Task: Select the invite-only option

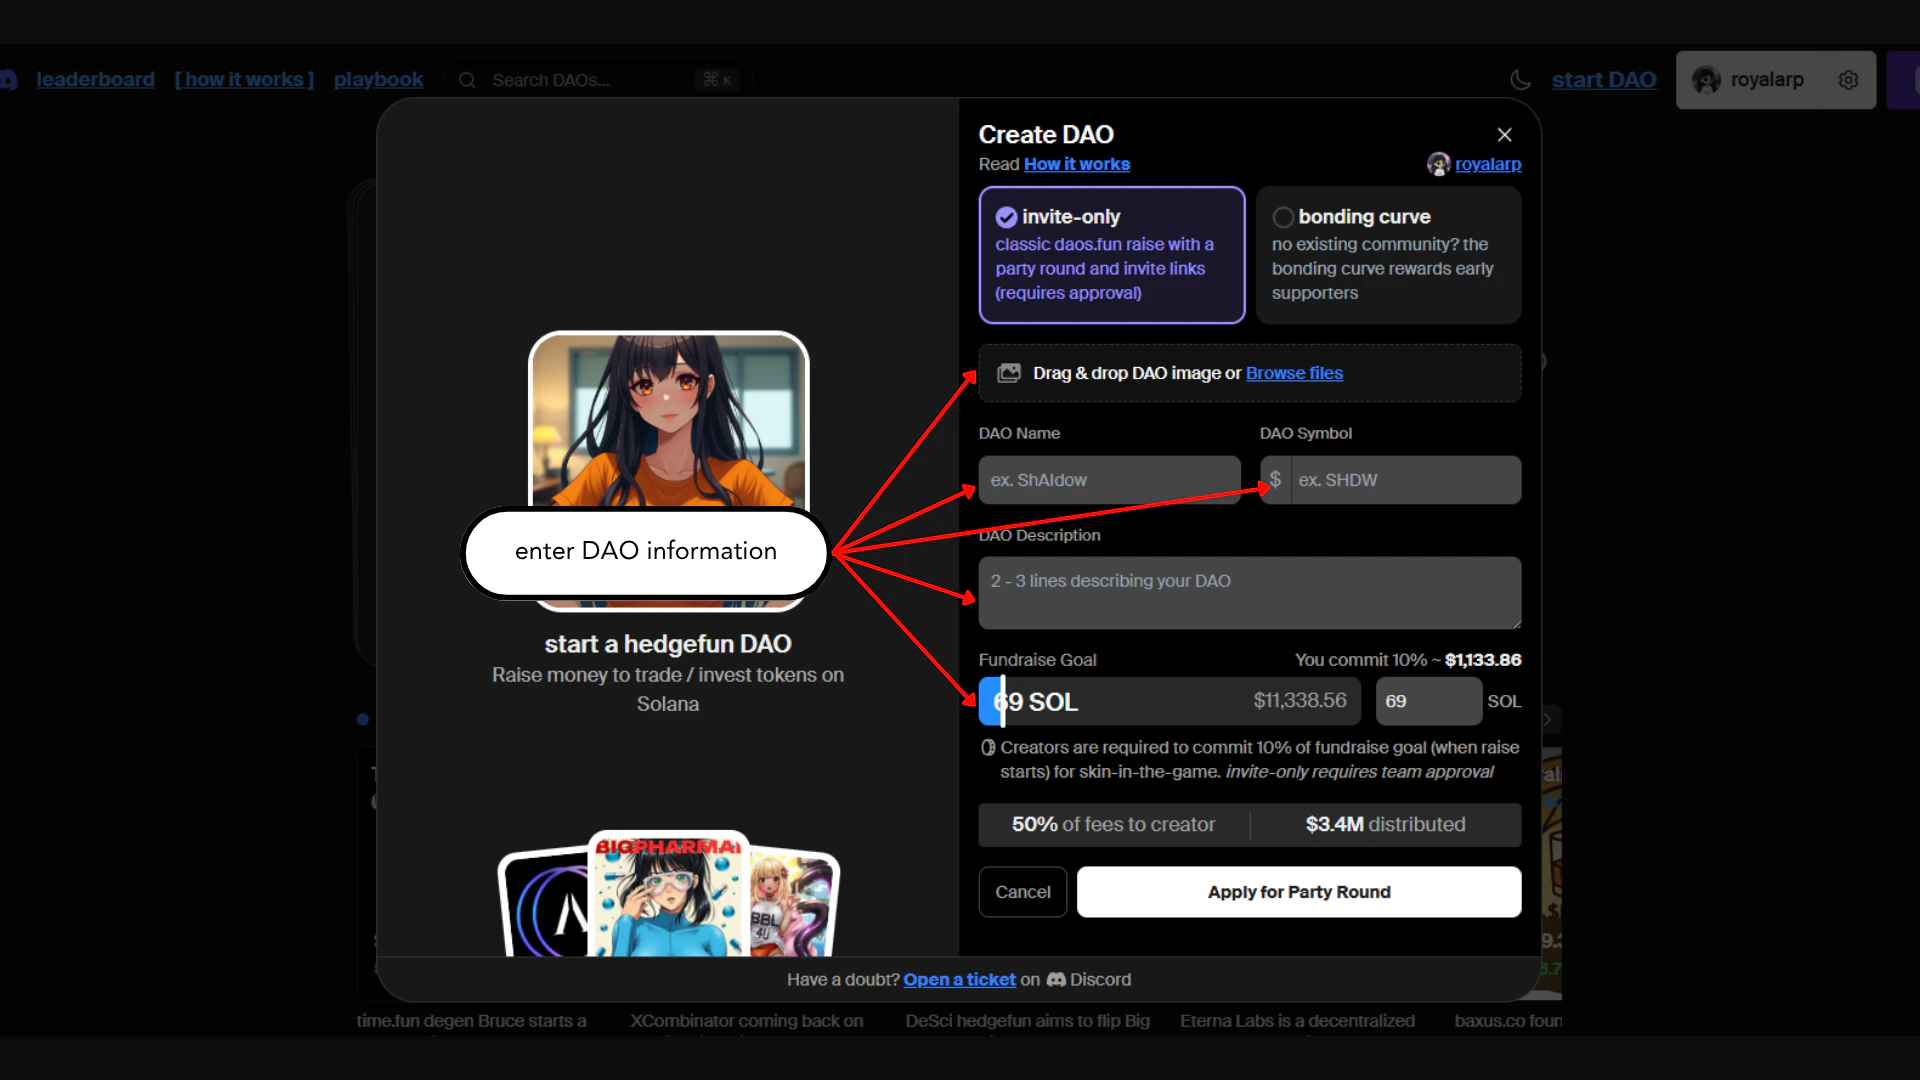Action: coord(1111,255)
